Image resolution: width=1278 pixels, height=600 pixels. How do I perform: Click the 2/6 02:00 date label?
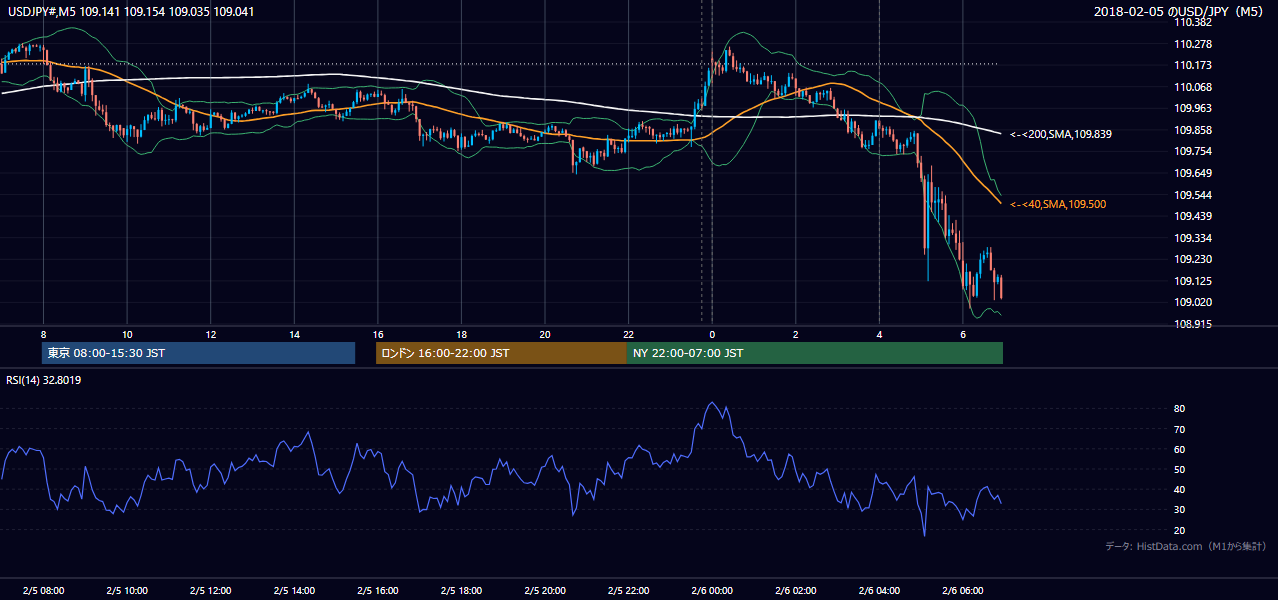(795, 590)
